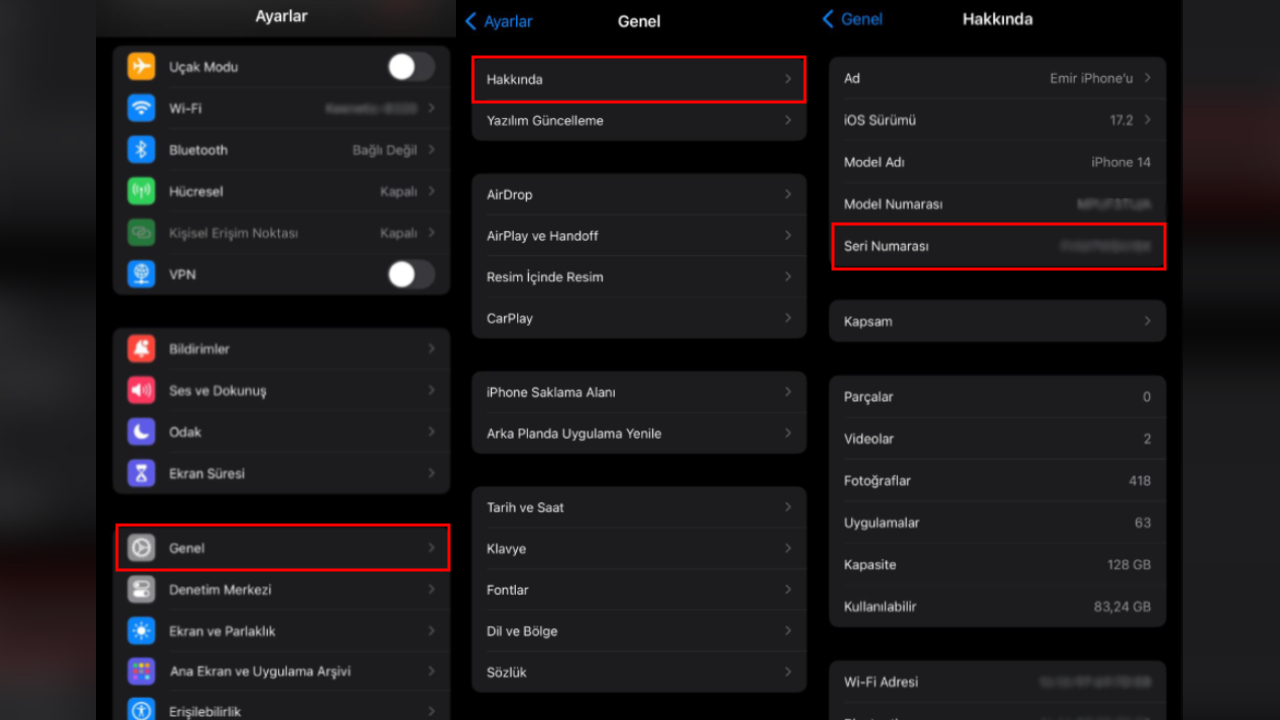Viewport: 1280px width, 720px height.
Task: Tap the Wi-Fi Adresi row
Action: pos(997,682)
